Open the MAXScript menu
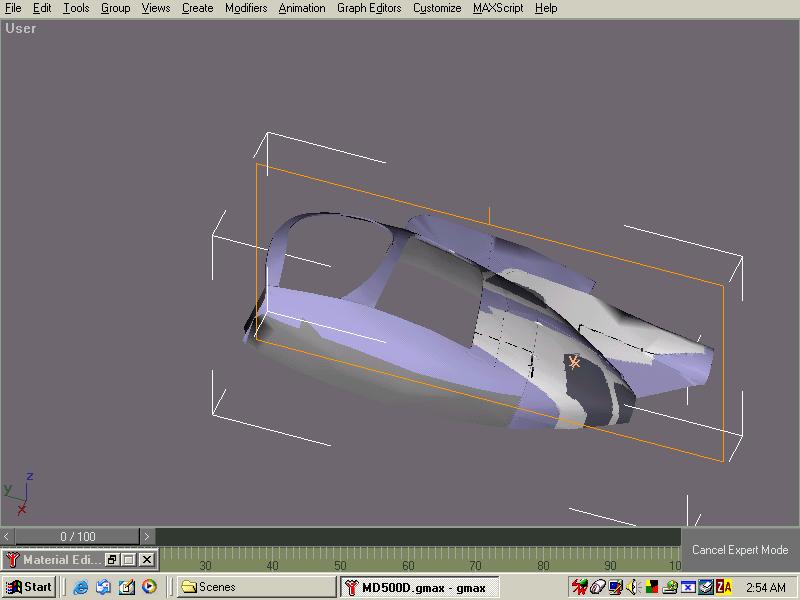This screenshot has width=800, height=600. 497,8
